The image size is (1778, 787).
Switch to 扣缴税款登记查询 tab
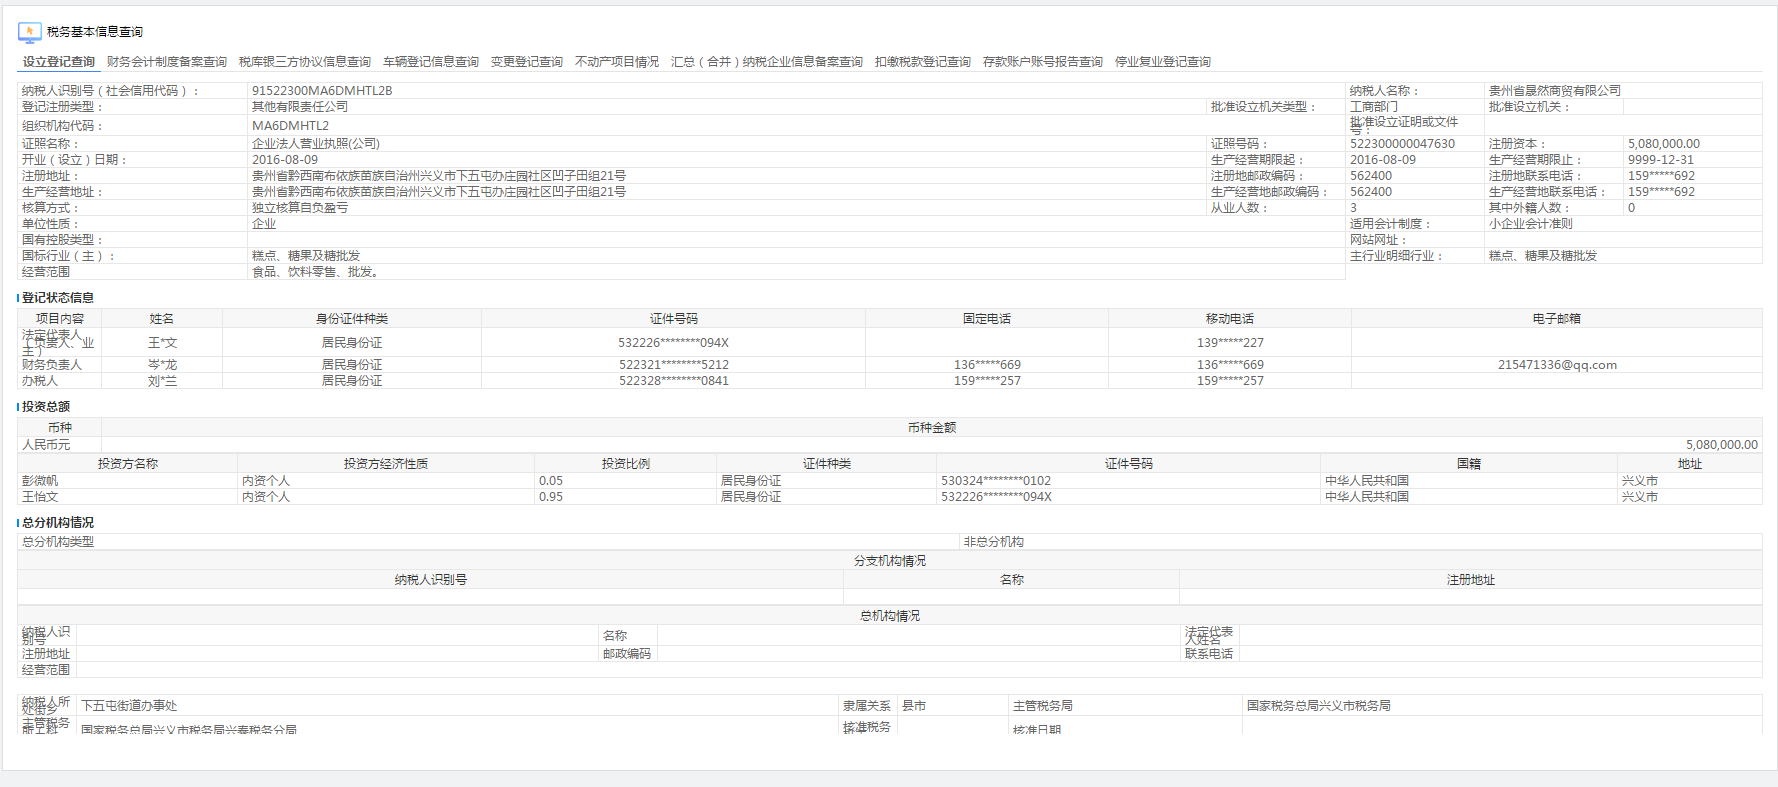(x=923, y=62)
